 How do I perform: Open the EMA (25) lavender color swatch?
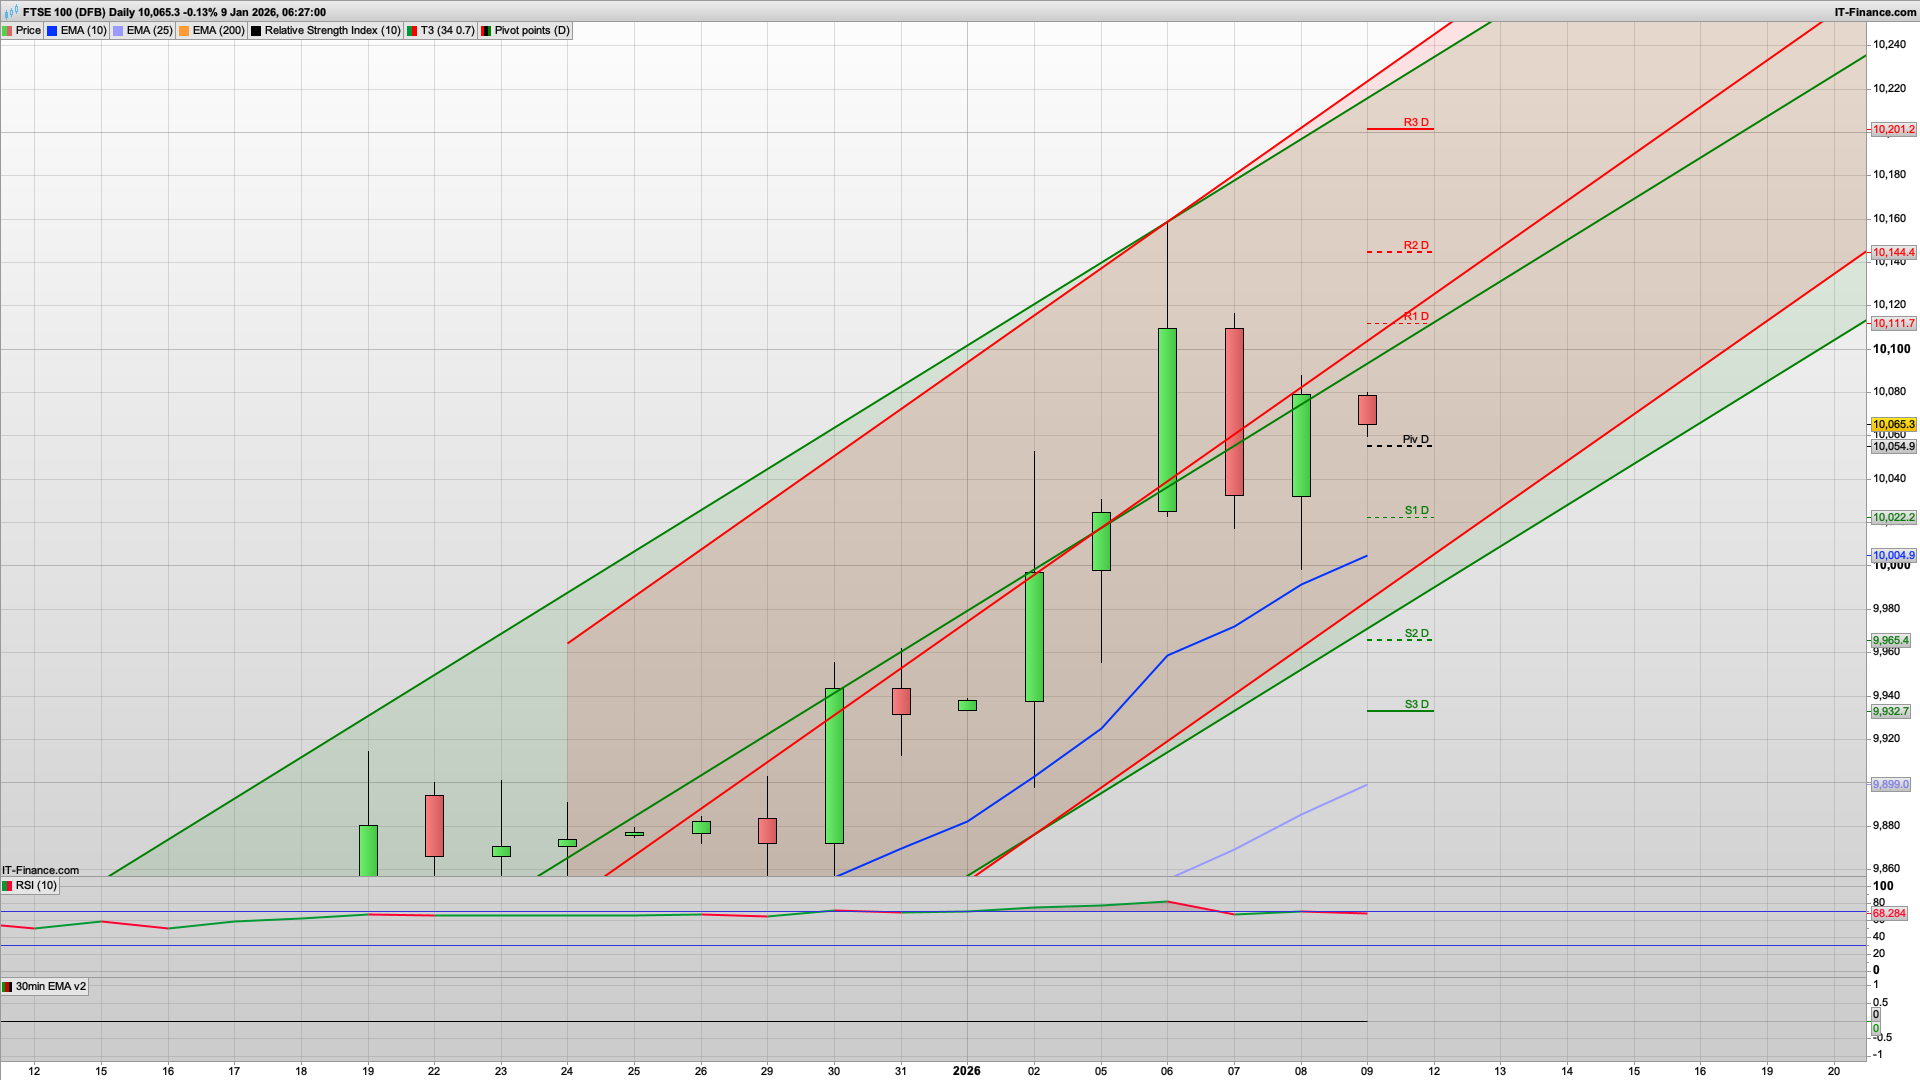point(118,30)
